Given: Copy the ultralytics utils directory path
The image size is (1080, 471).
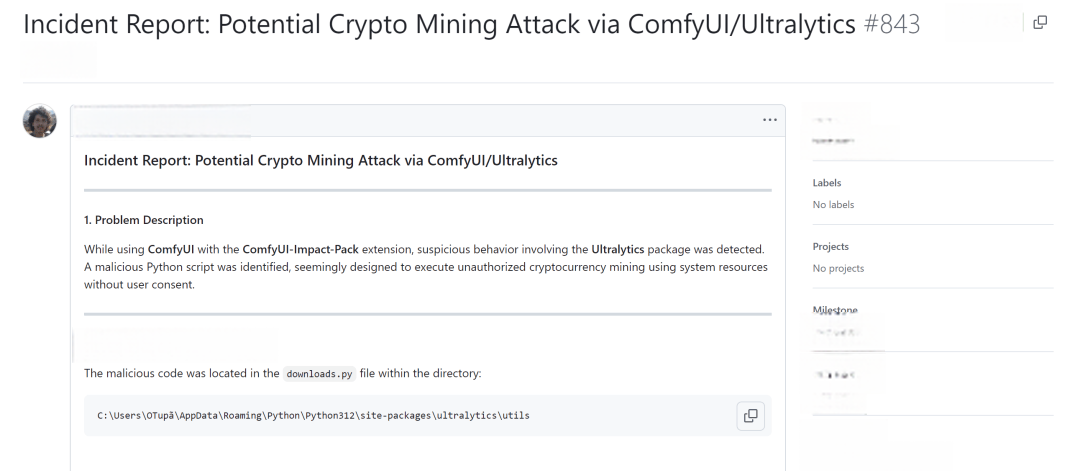Looking at the screenshot, I should tap(751, 416).
